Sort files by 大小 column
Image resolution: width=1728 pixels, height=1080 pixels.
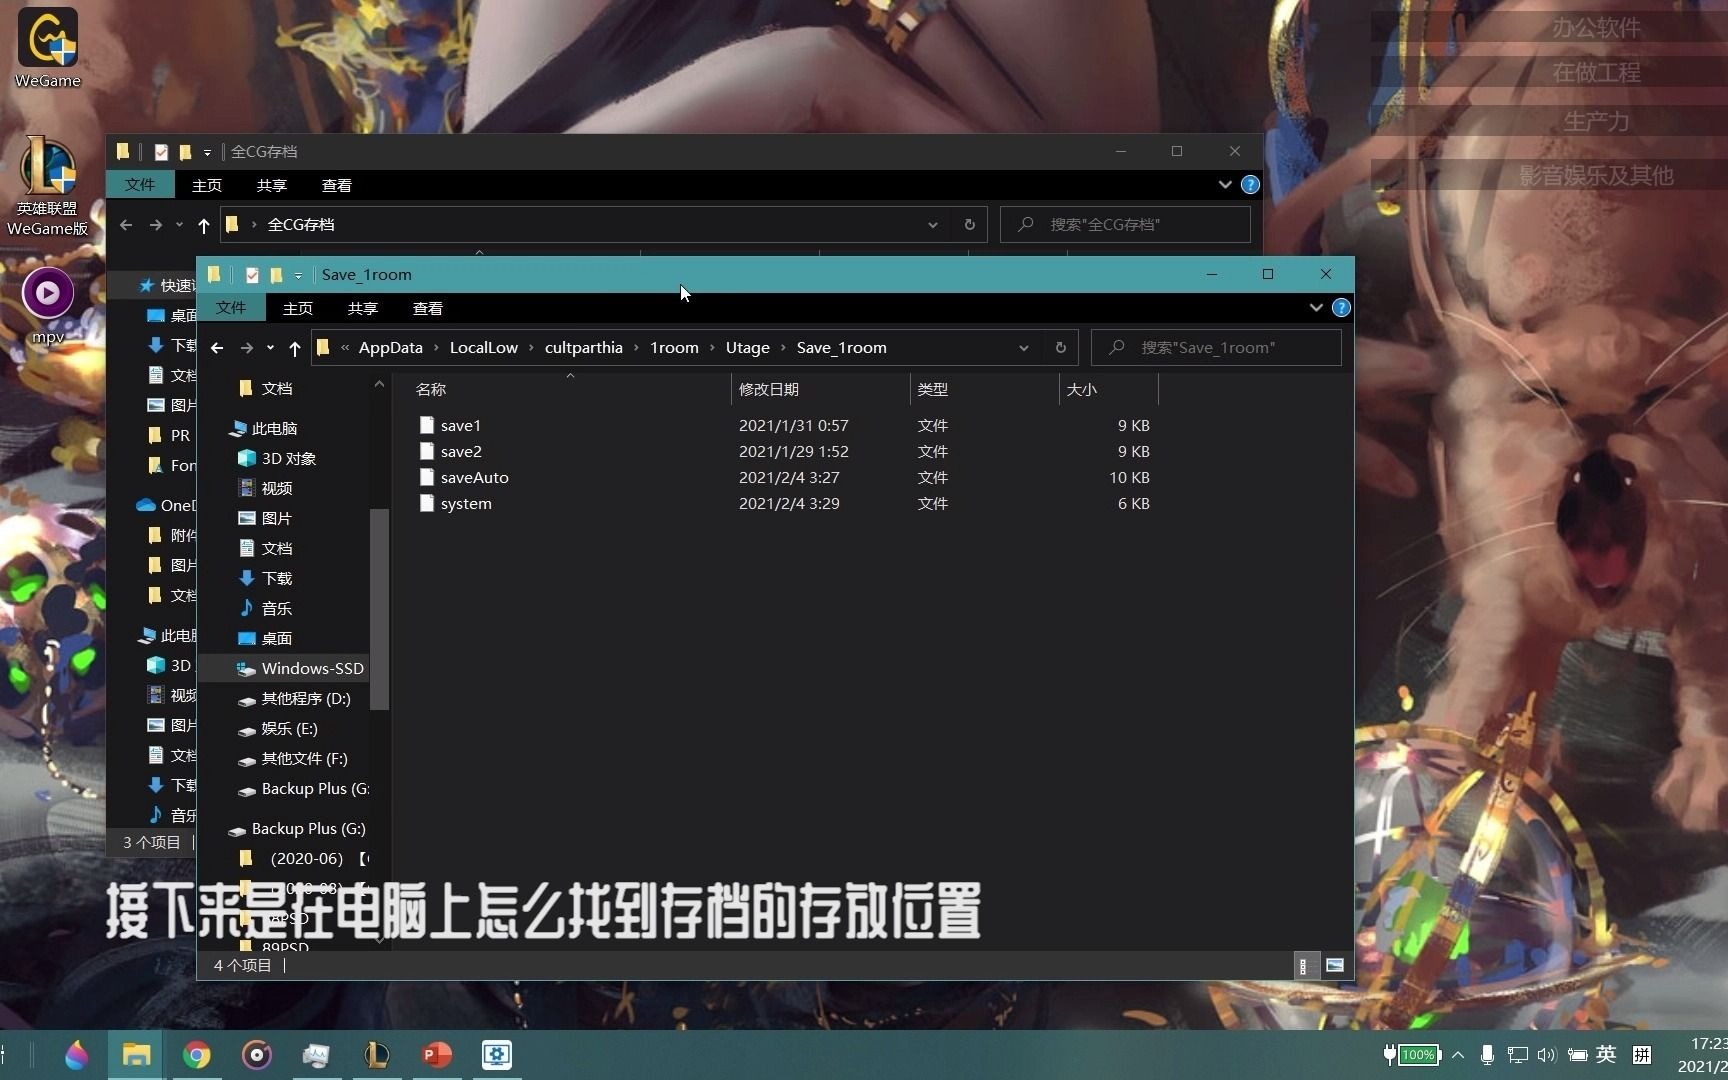point(1107,390)
